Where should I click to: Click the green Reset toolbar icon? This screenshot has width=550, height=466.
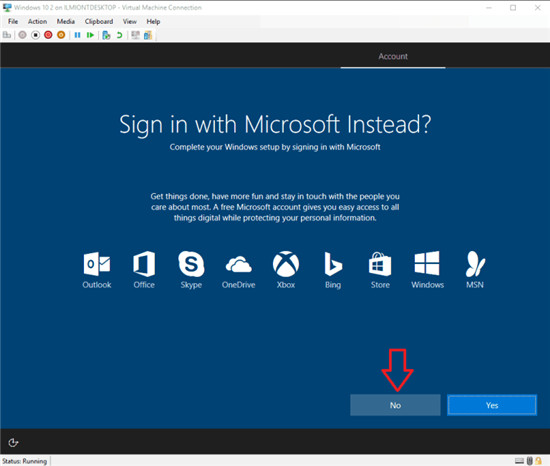tap(90, 35)
